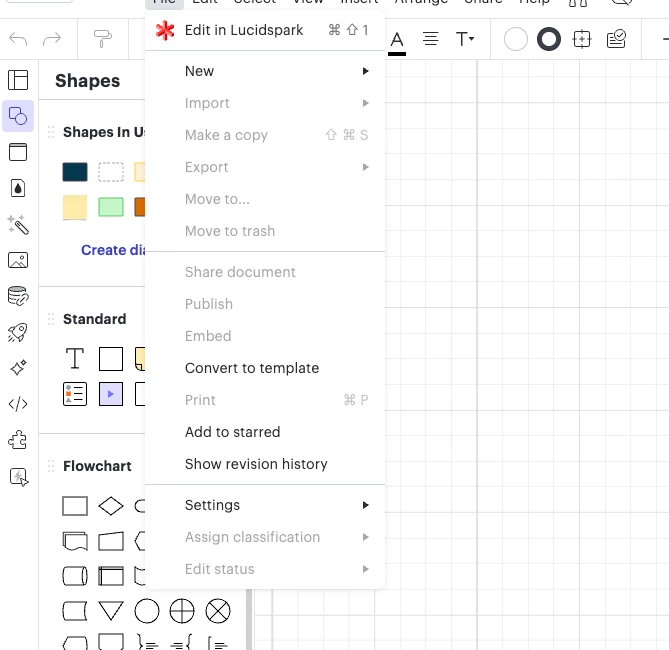Image resolution: width=669 pixels, height=650 pixels.
Task: Choose Publish in File menu
Action: click(x=265, y=304)
